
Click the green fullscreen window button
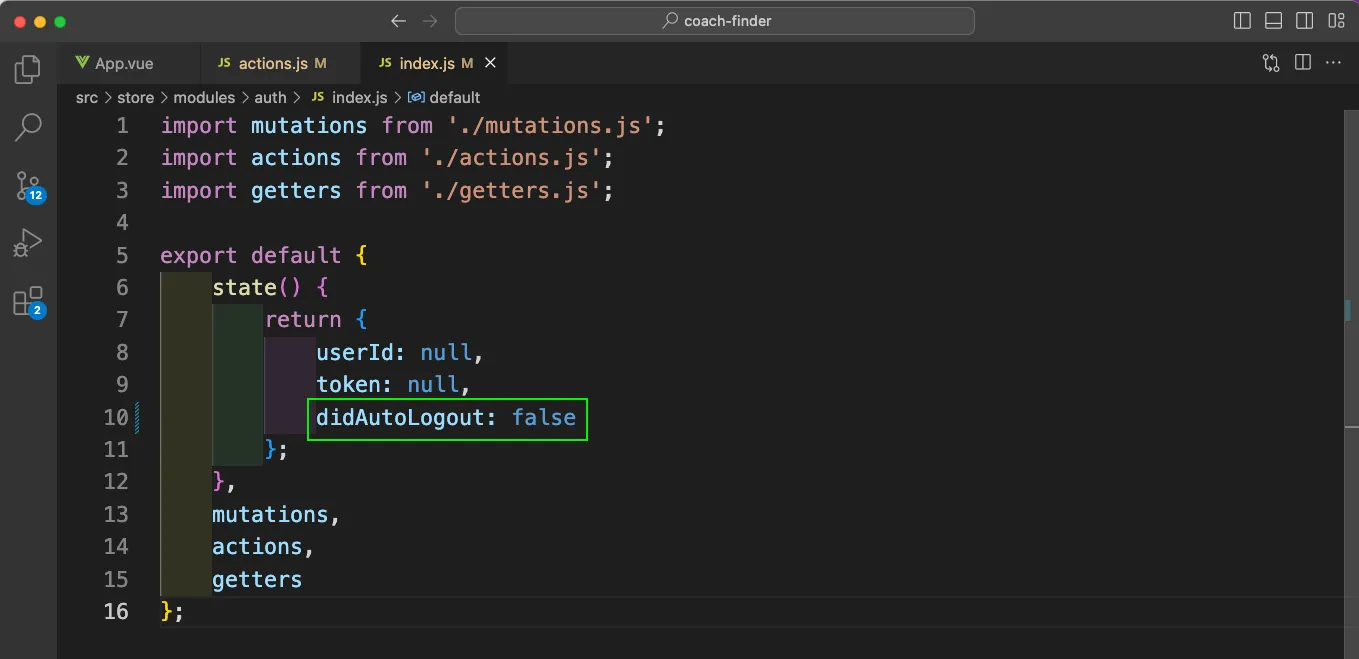coord(60,21)
